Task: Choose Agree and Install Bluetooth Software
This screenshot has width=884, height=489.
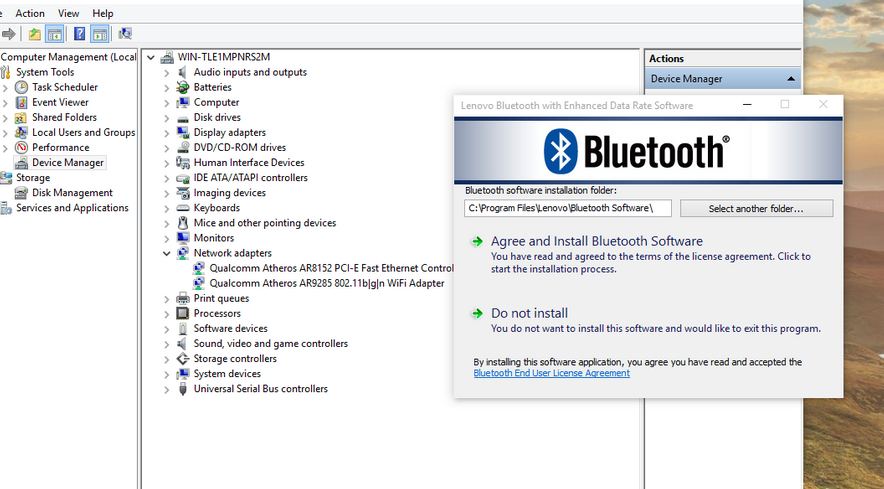Action: (x=596, y=241)
